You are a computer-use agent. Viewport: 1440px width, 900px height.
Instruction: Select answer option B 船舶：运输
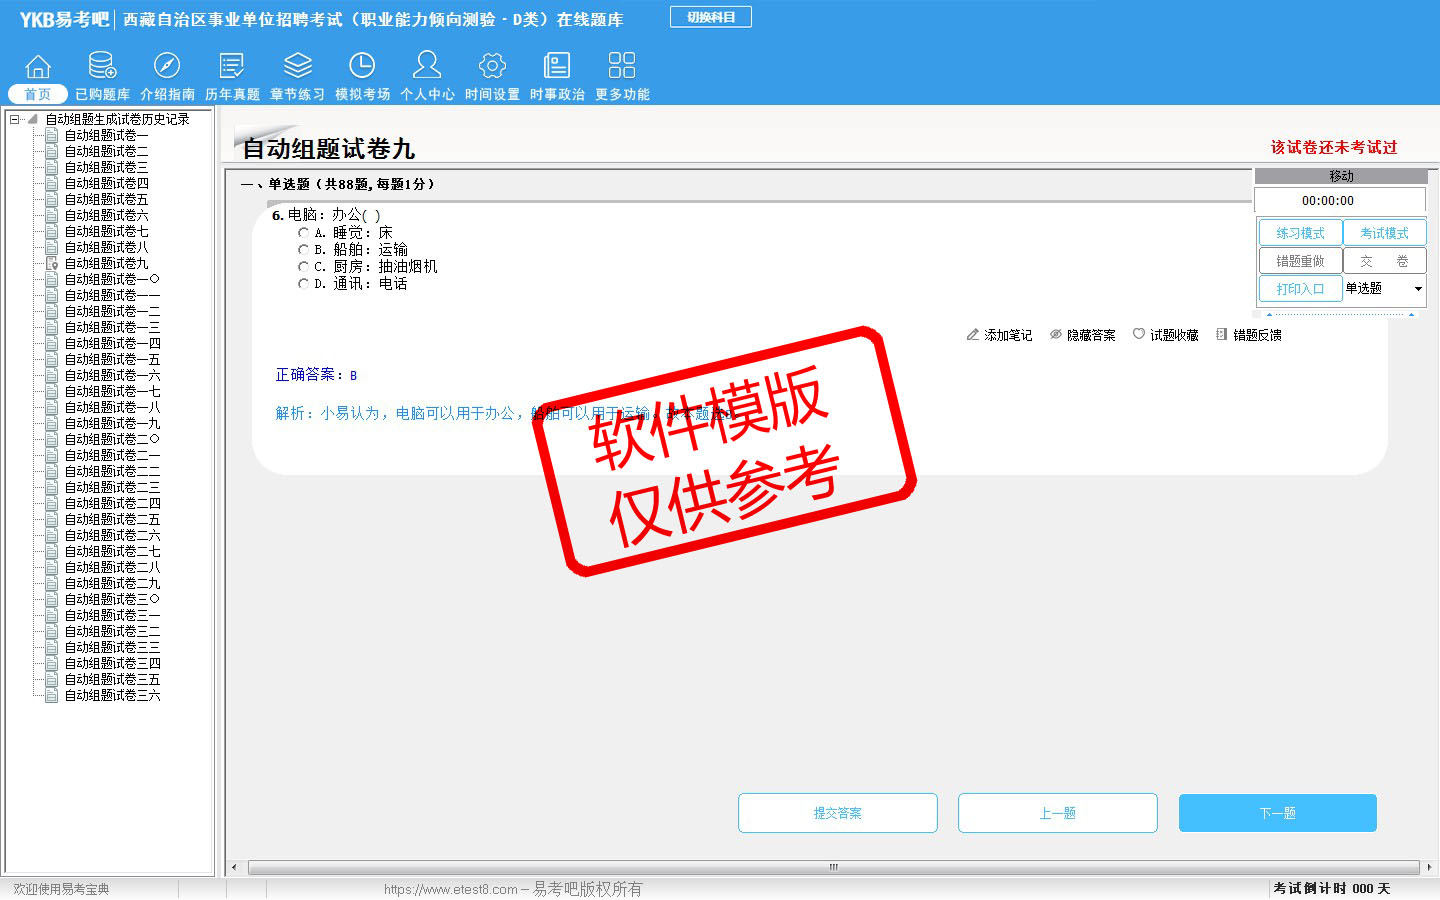pyautogui.click(x=303, y=250)
